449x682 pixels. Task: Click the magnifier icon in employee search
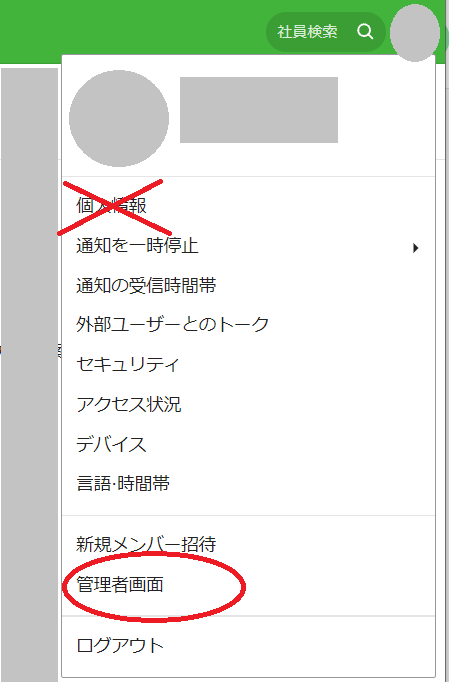point(365,31)
